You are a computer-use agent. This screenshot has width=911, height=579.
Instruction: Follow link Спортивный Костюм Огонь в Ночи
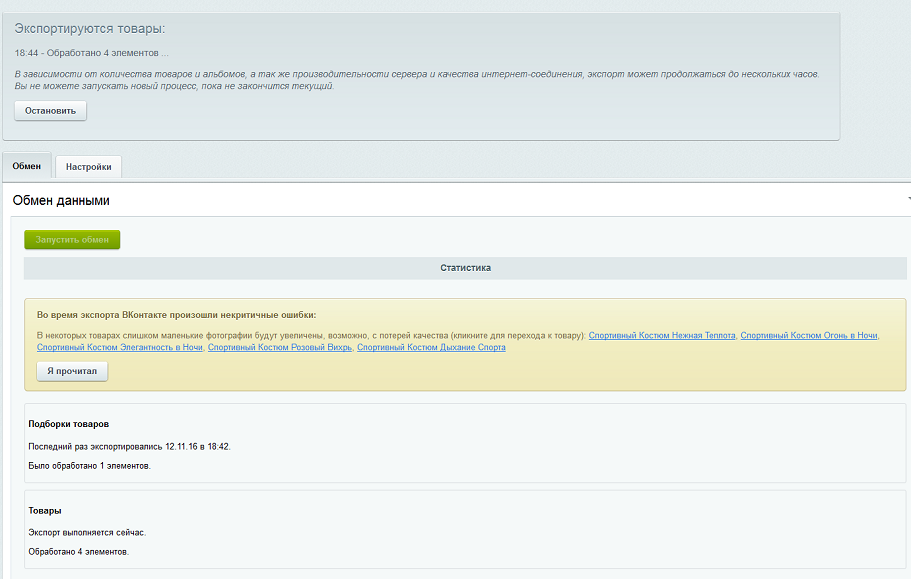click(x=808, y=335)
